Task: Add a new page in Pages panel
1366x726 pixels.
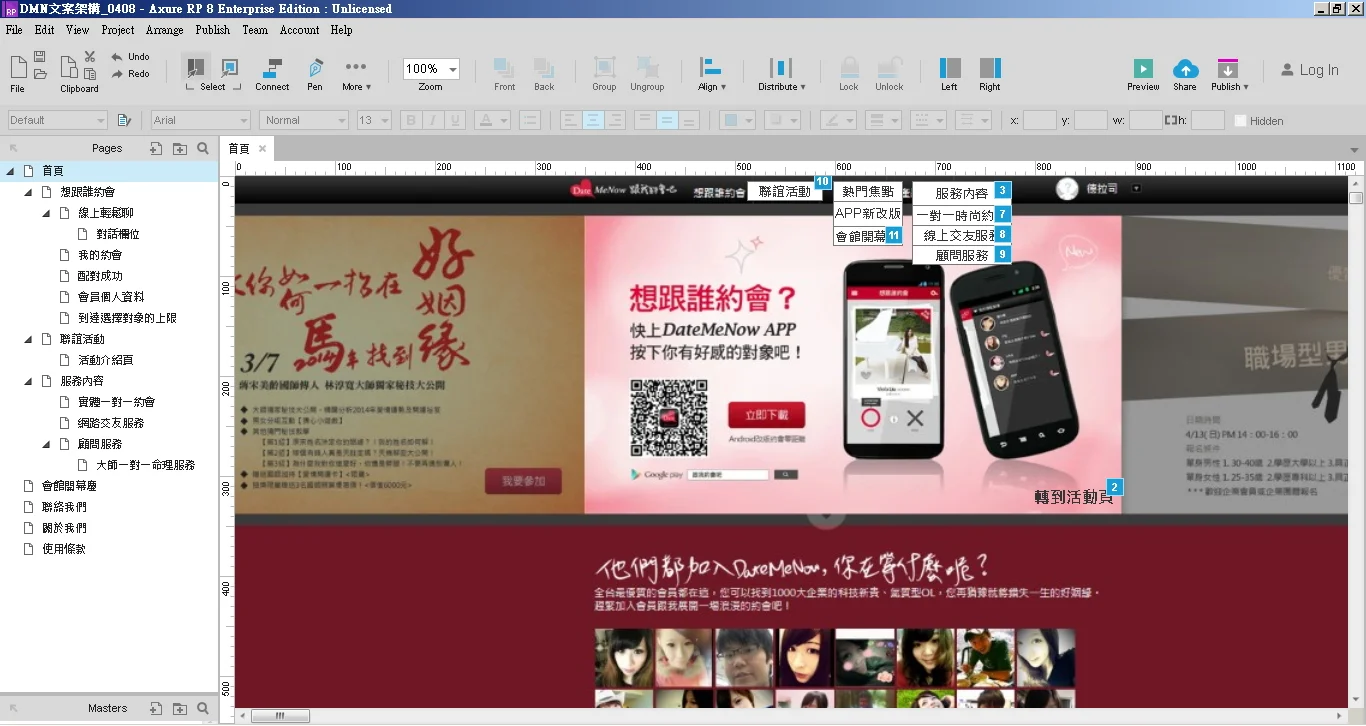Action: pos(156,148)
